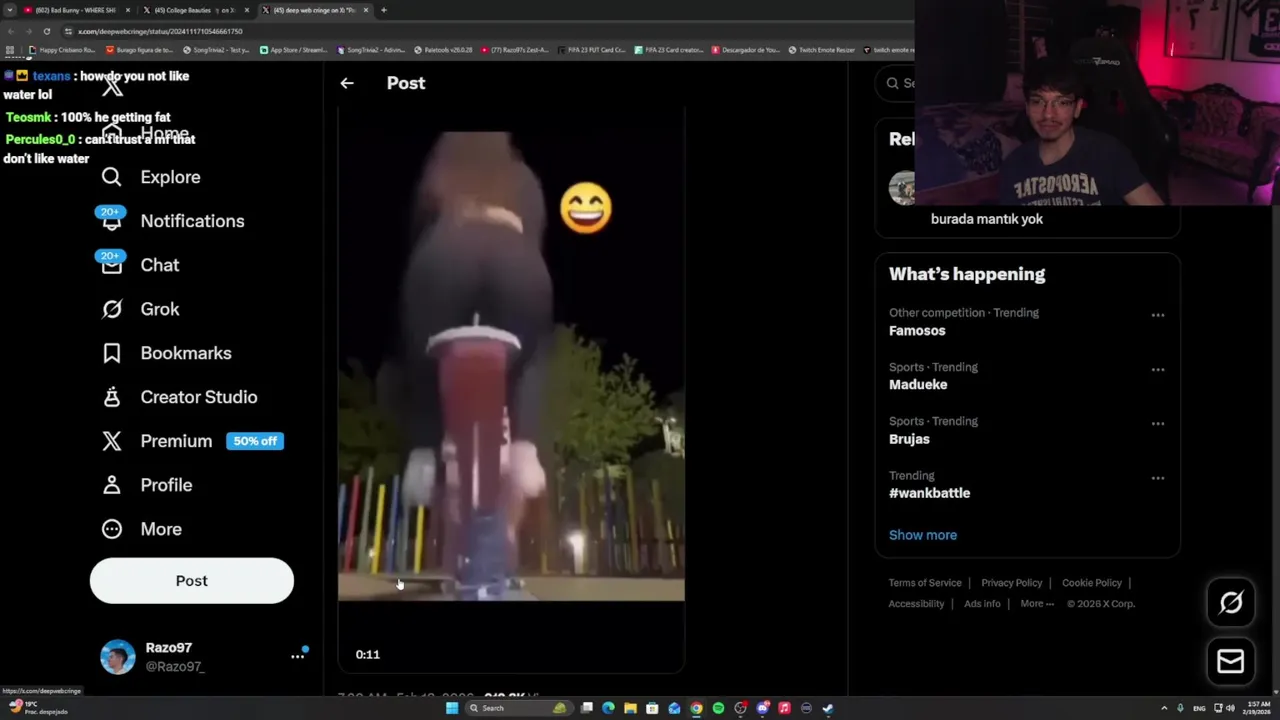Open Brujas trending topic
This screenshot has width=1280, height=720.
coord(909,439)
